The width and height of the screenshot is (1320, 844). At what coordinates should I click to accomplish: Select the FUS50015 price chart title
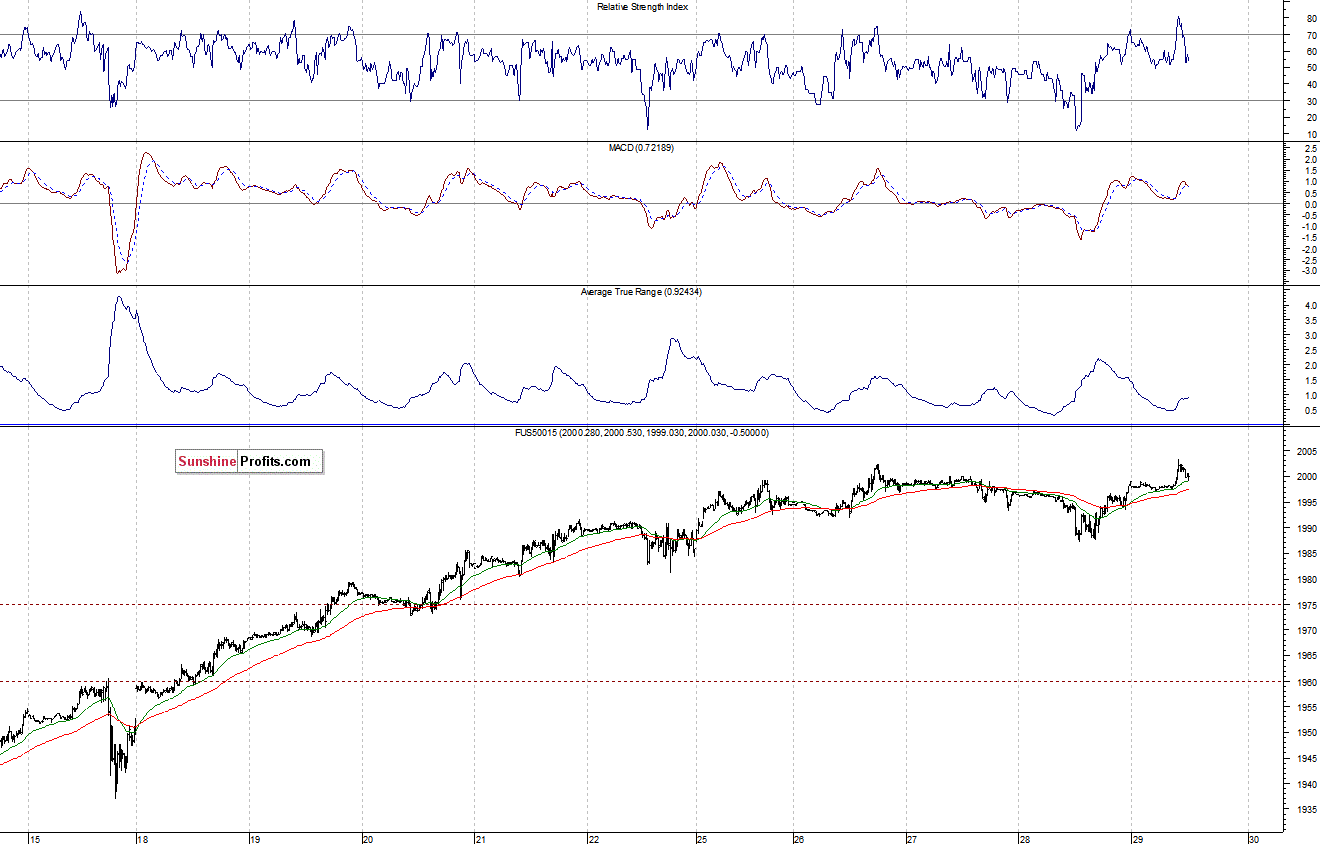point(640,432)
